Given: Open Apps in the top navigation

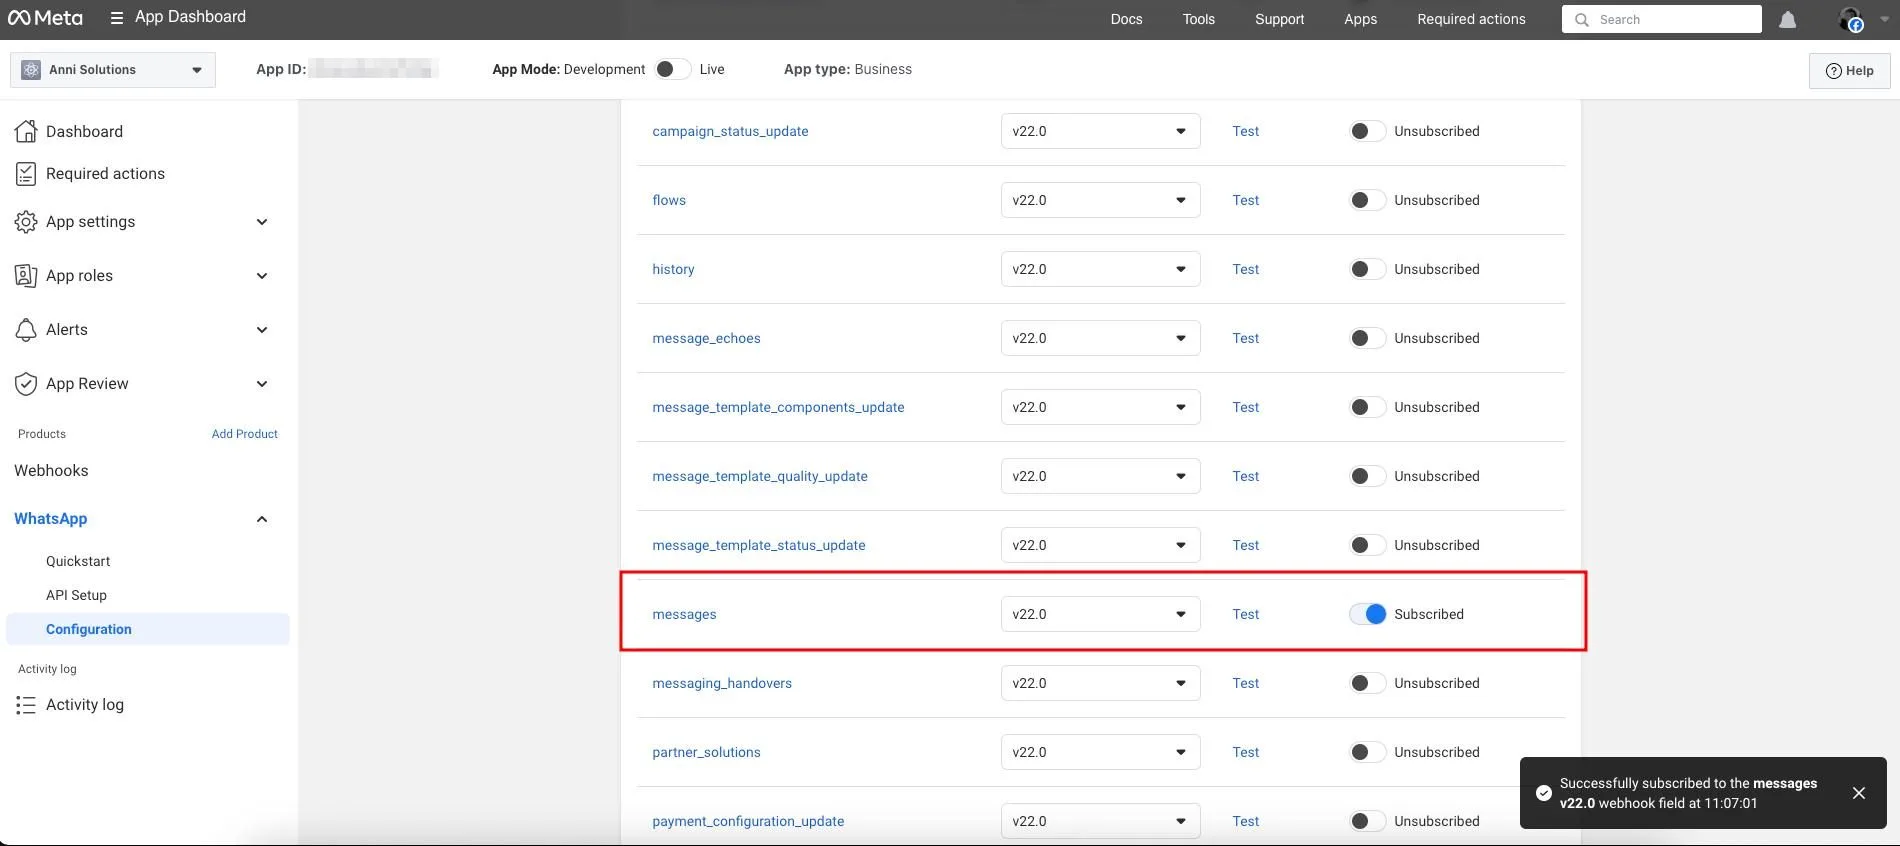Looking at the screenshot, I should point(1360,19).
